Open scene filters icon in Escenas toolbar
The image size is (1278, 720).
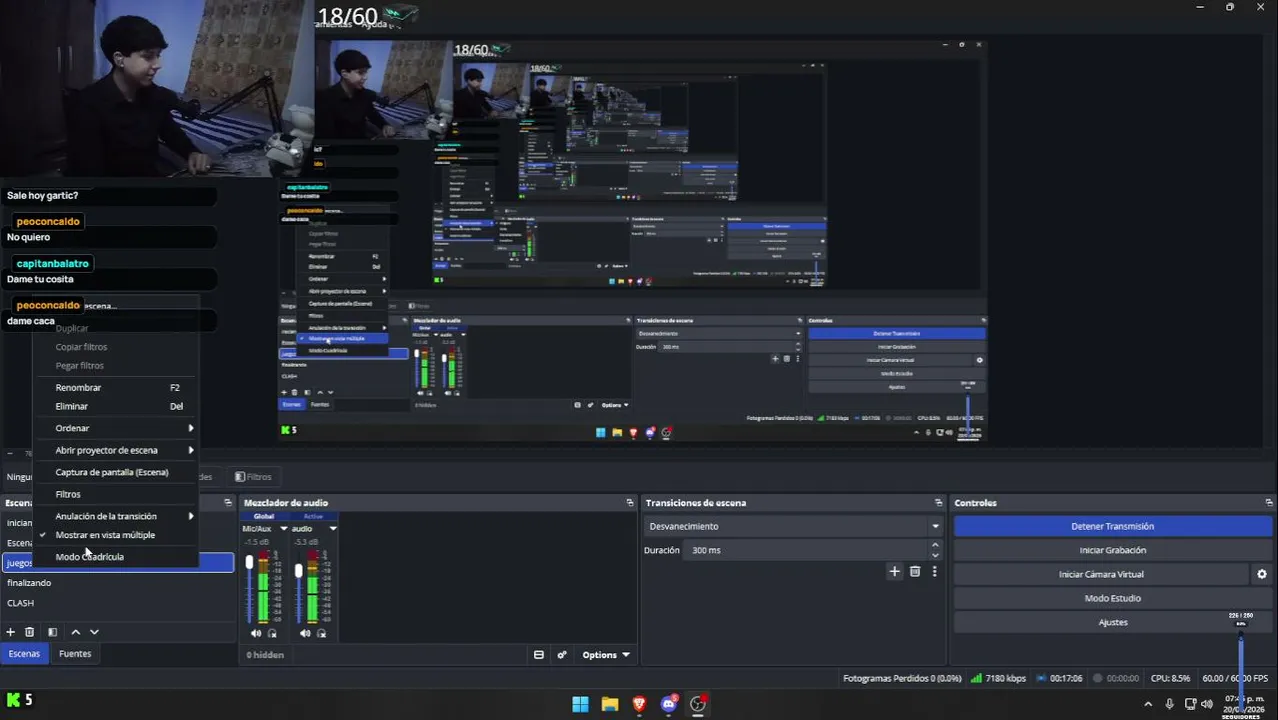click(52, 632)
